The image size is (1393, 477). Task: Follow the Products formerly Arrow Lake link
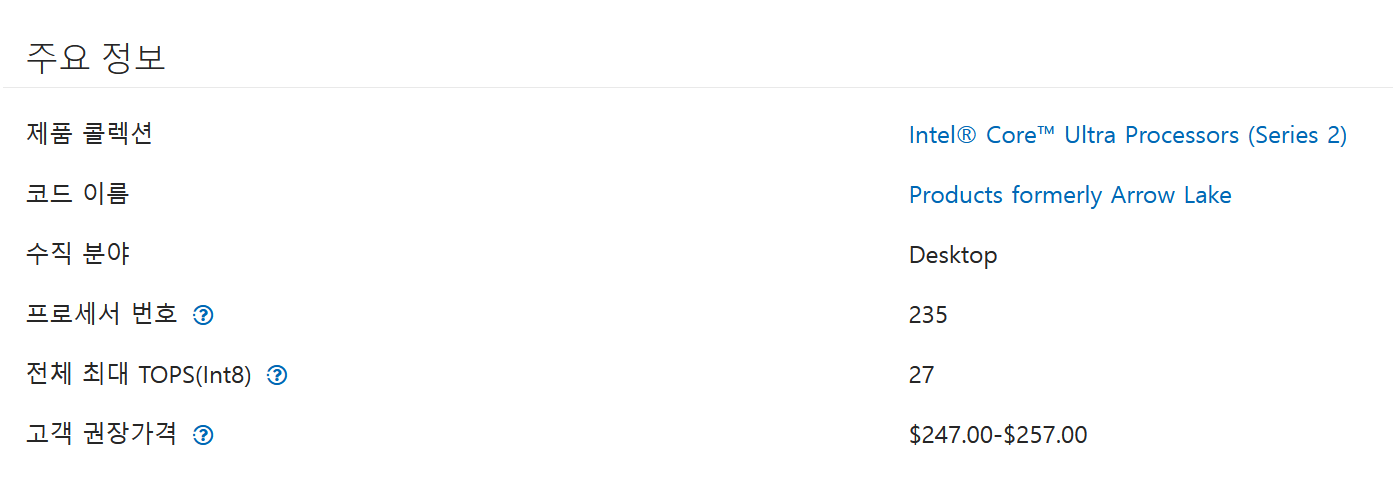(1070, 195)
